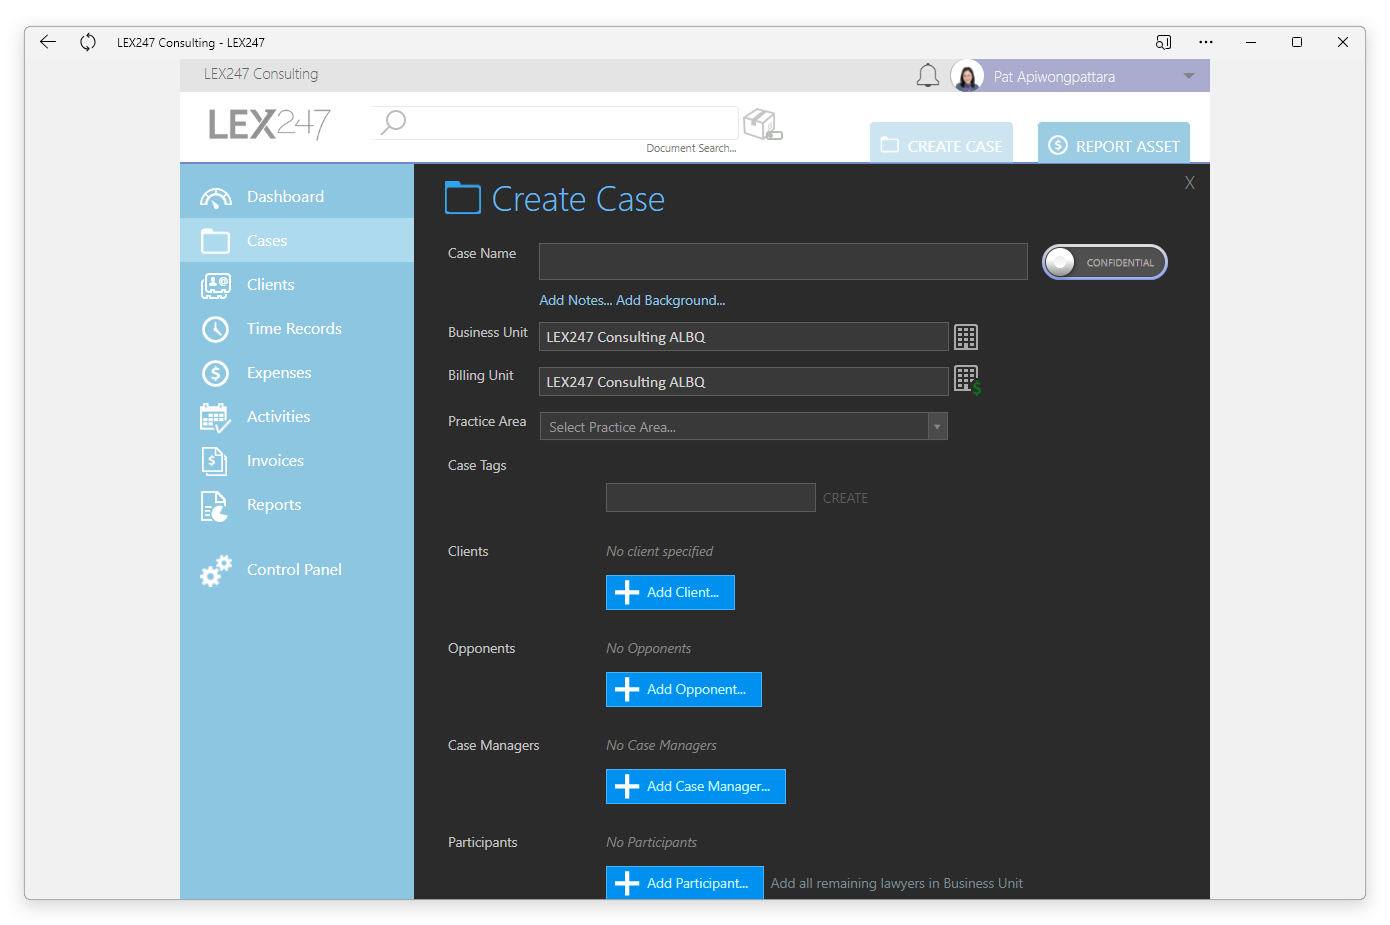Pick Business Unit using the building icon

click(966, 337)
